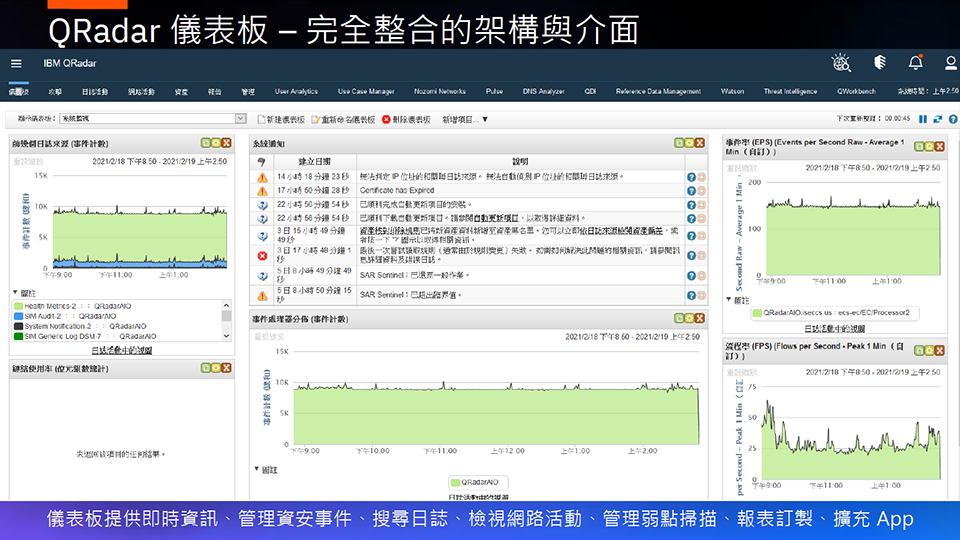Click SIM Generic Log DSM-7 legend swatch
The image size is (960, 540).
coord(18,336)
